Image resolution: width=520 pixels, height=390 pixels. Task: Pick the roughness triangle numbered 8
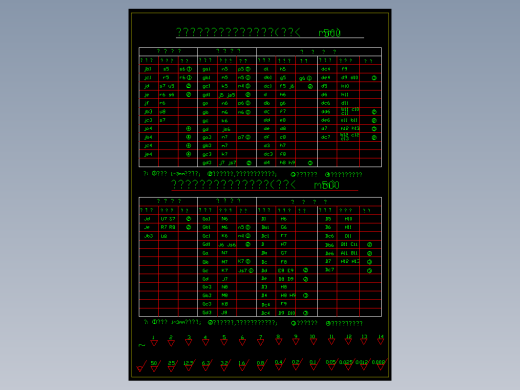(278, 340)
